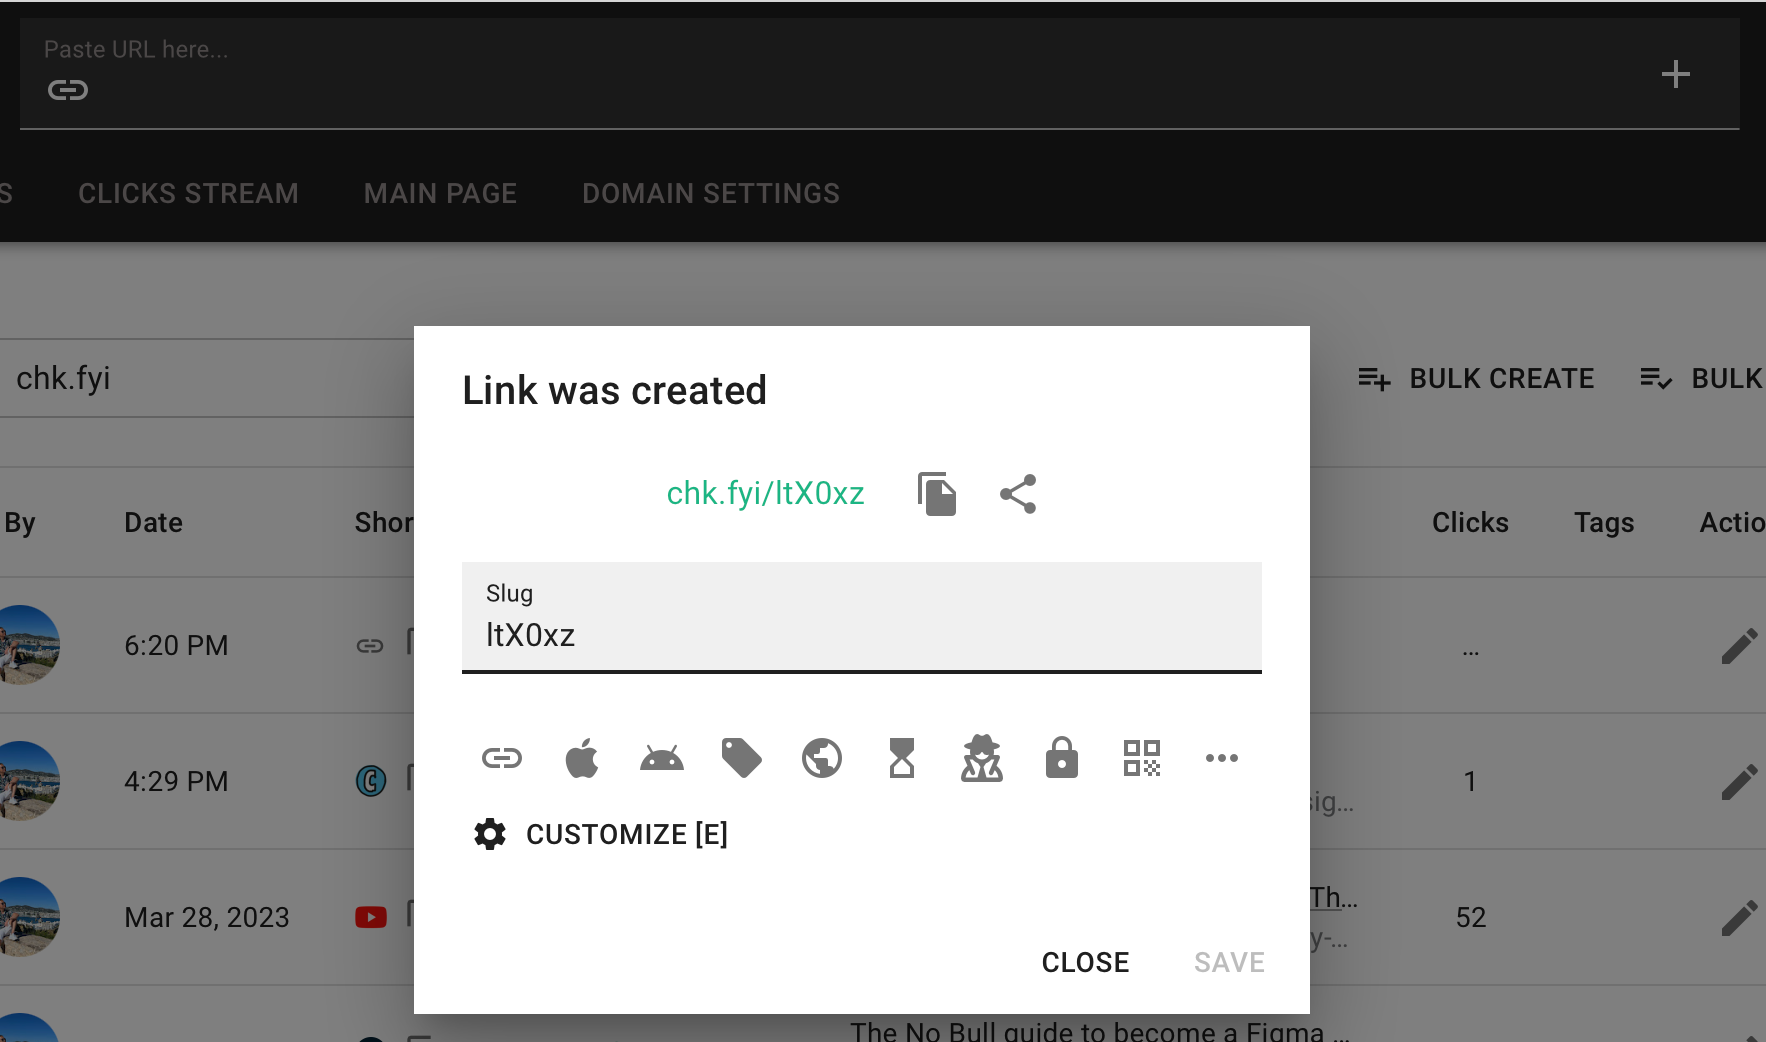The width and height of the screenshot is (1766, 1042).
Task: Select the chk.fyi domain selector
Action: pos(207,378)
